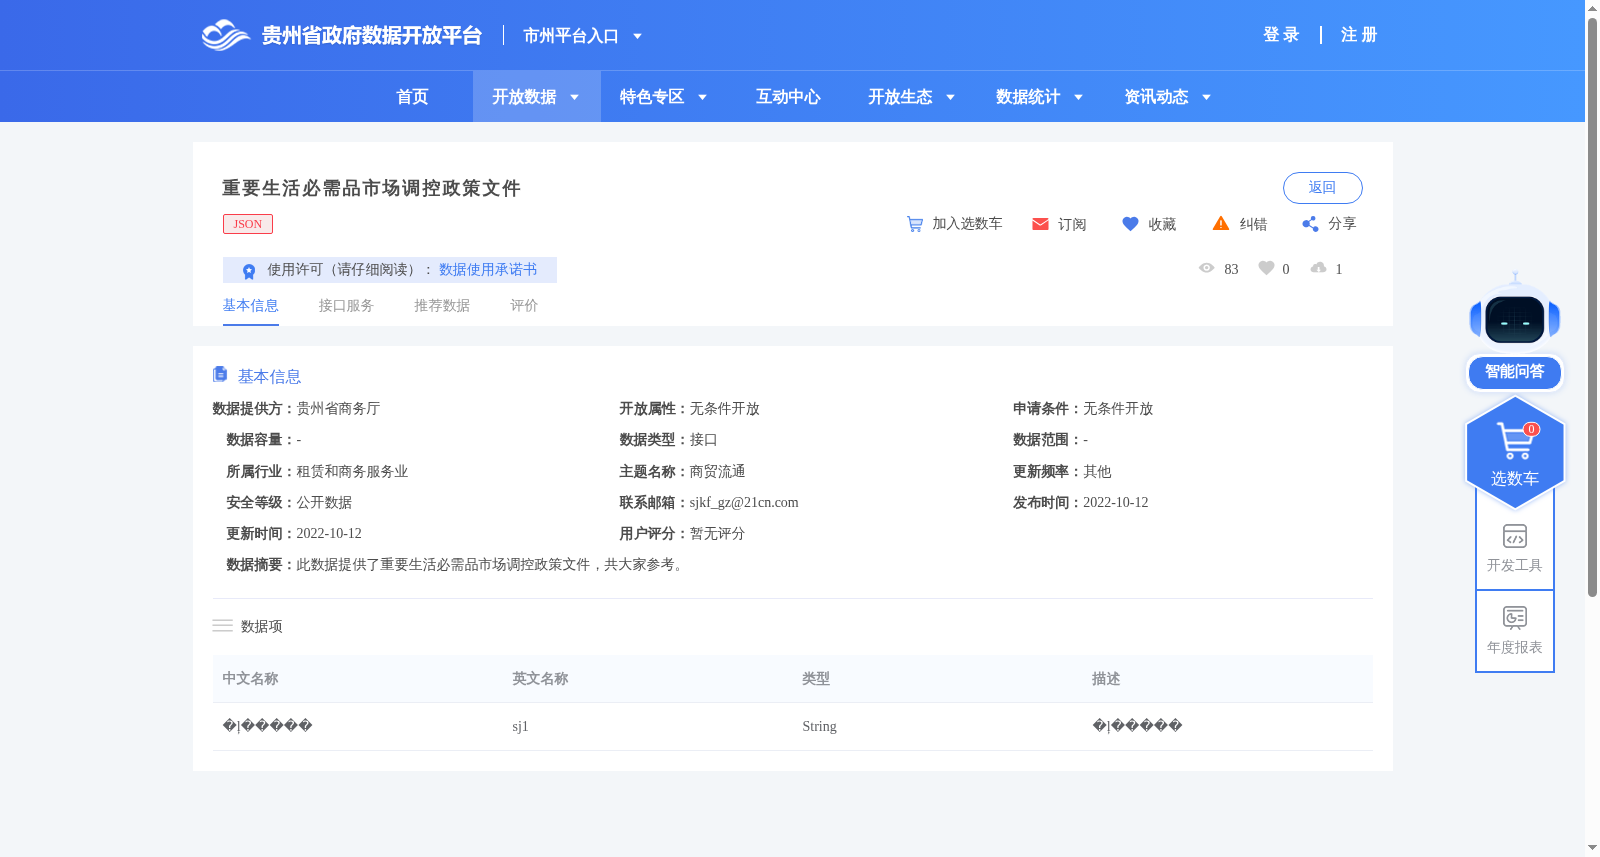Click the eye view-count icon
Image resolution: width=1600 pixels, height=857 pixels.
coord(1206,268)
